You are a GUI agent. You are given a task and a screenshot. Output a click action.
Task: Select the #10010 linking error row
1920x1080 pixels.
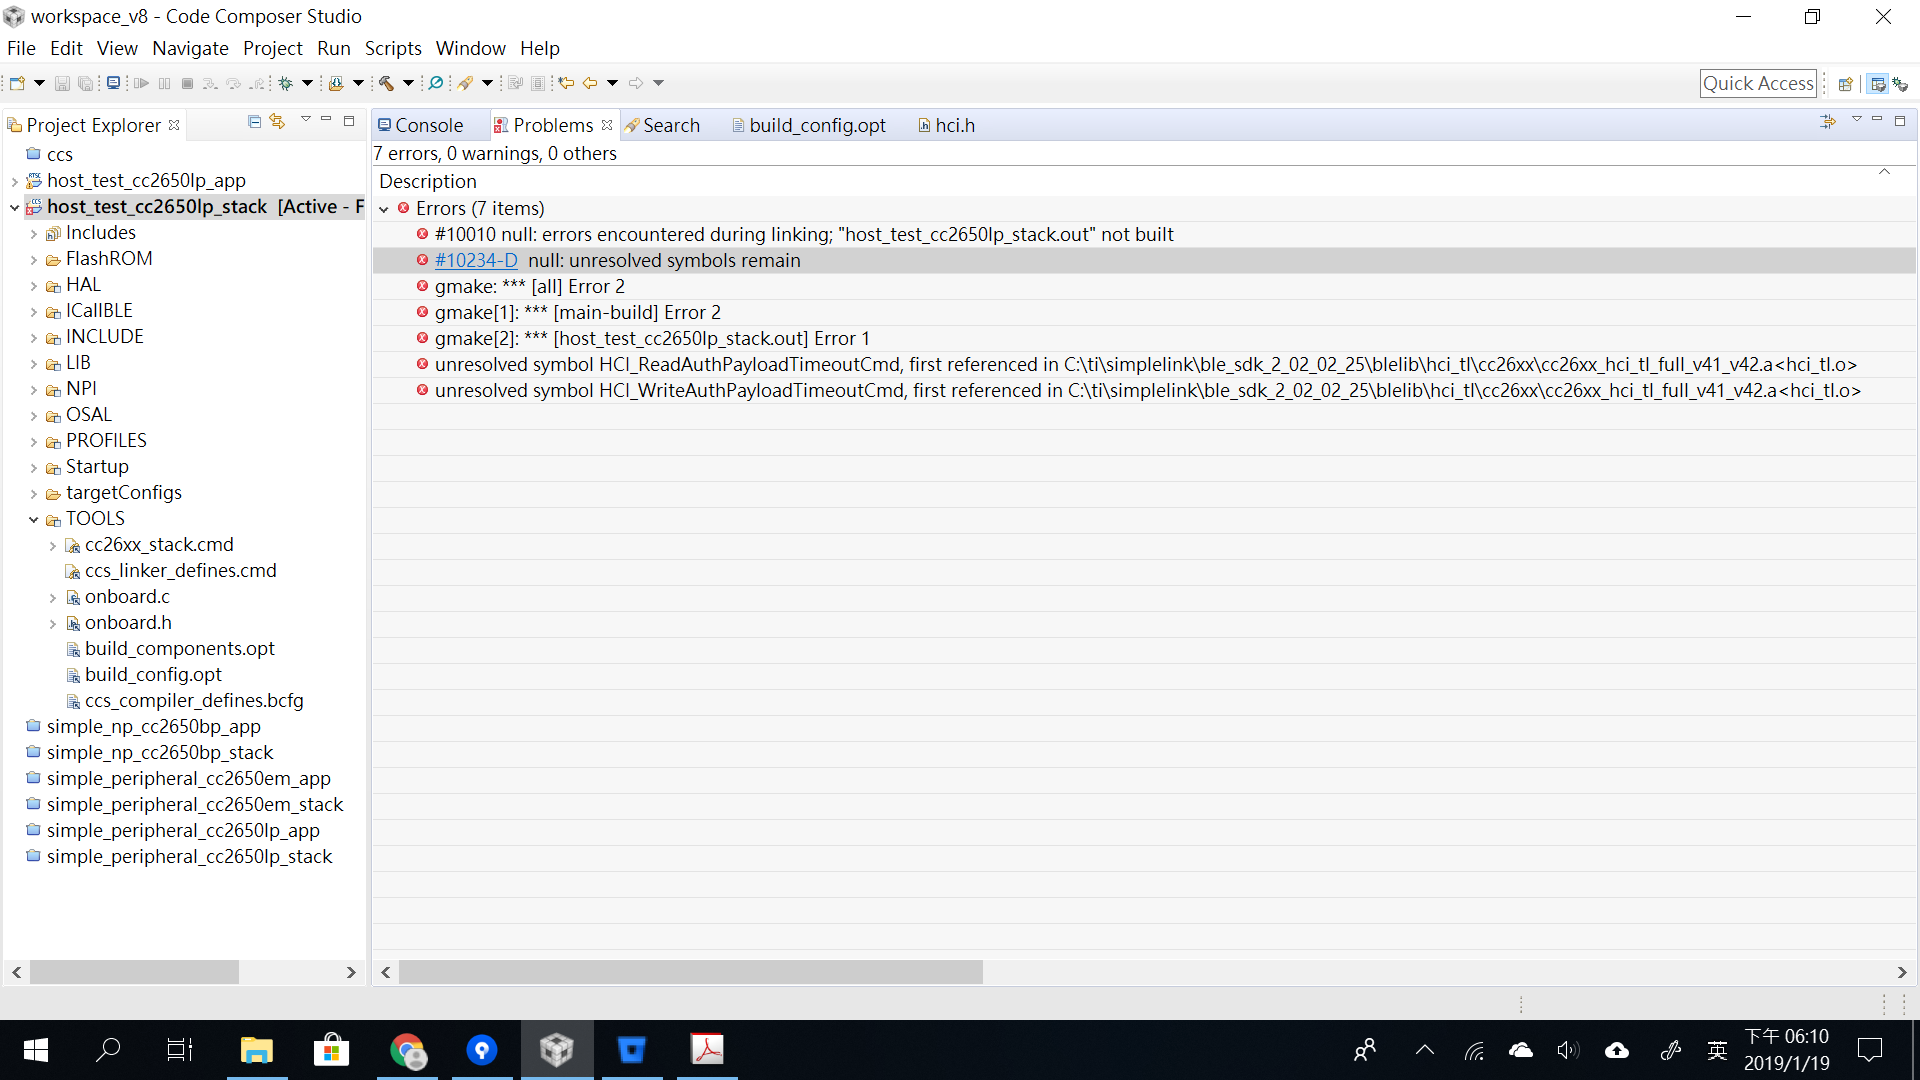[x=1144, y=234]
